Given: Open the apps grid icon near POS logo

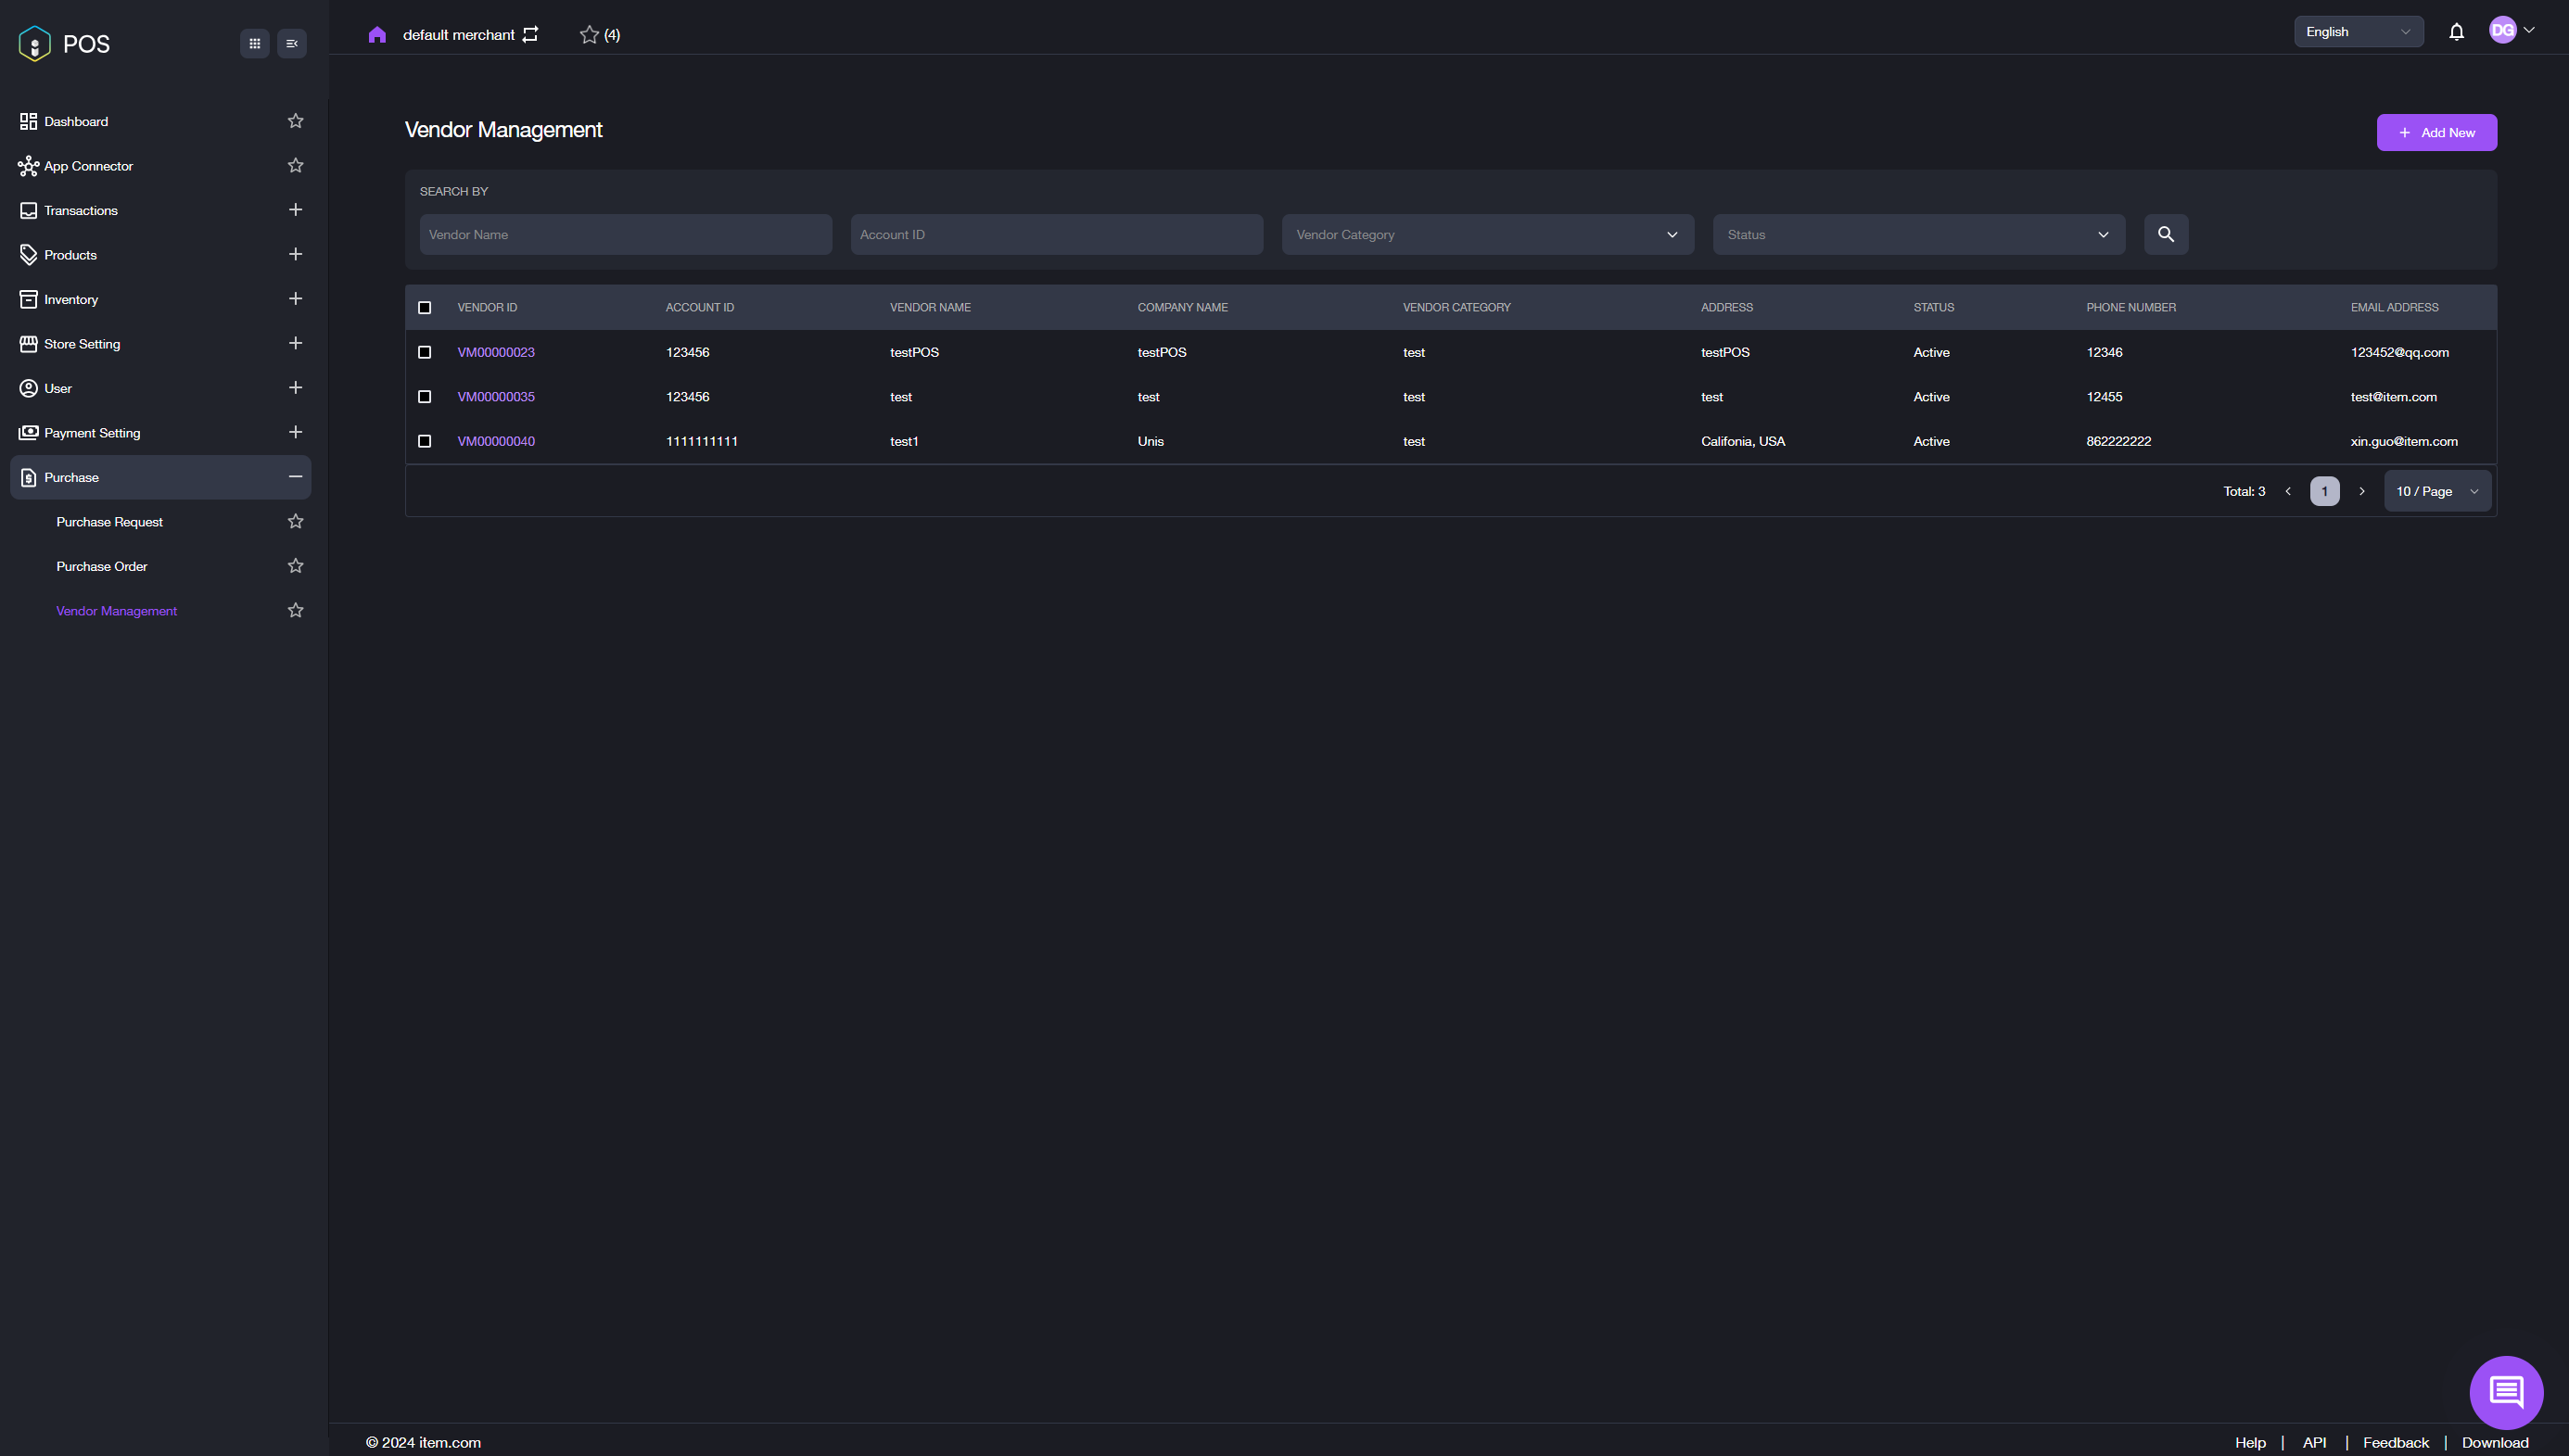Looking at the screenshot, I should tap(255, 44).
